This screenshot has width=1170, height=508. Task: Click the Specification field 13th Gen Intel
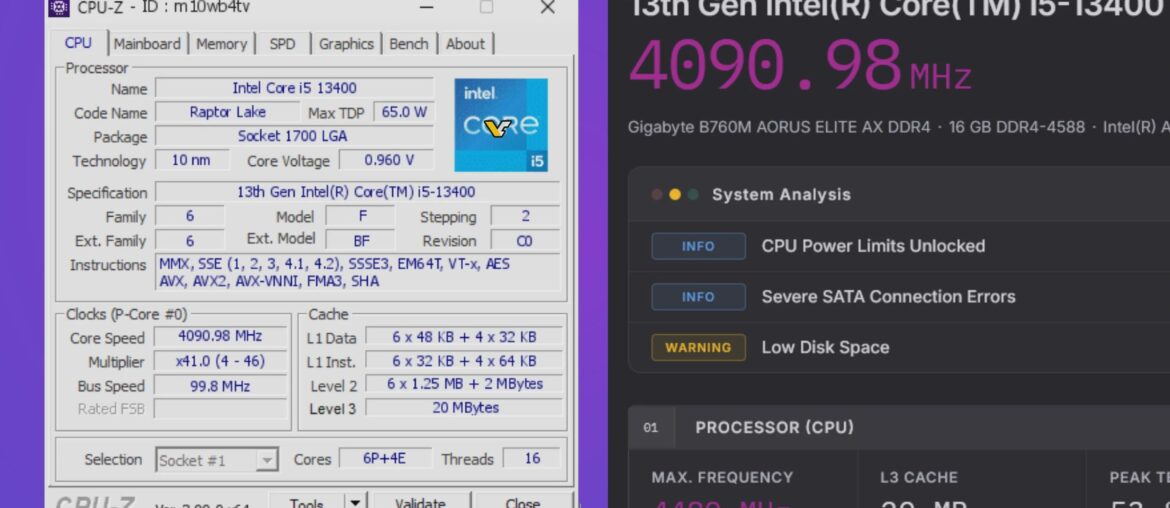357,192
